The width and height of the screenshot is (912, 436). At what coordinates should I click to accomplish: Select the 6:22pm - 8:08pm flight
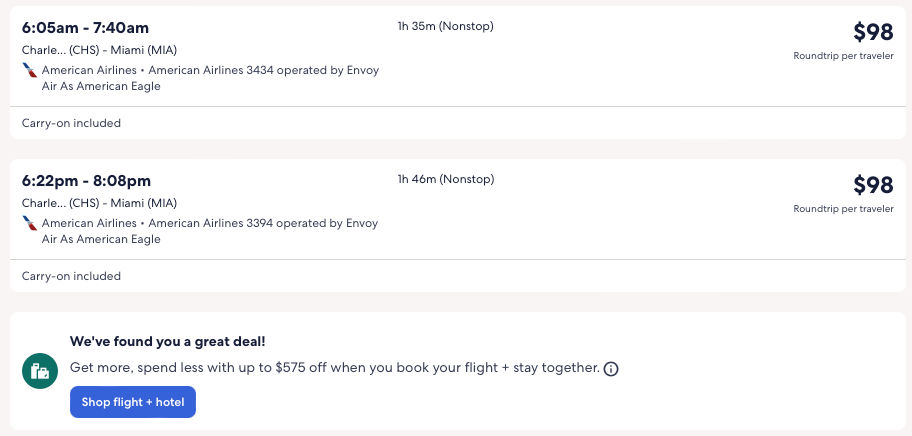[x=86, y=181]
